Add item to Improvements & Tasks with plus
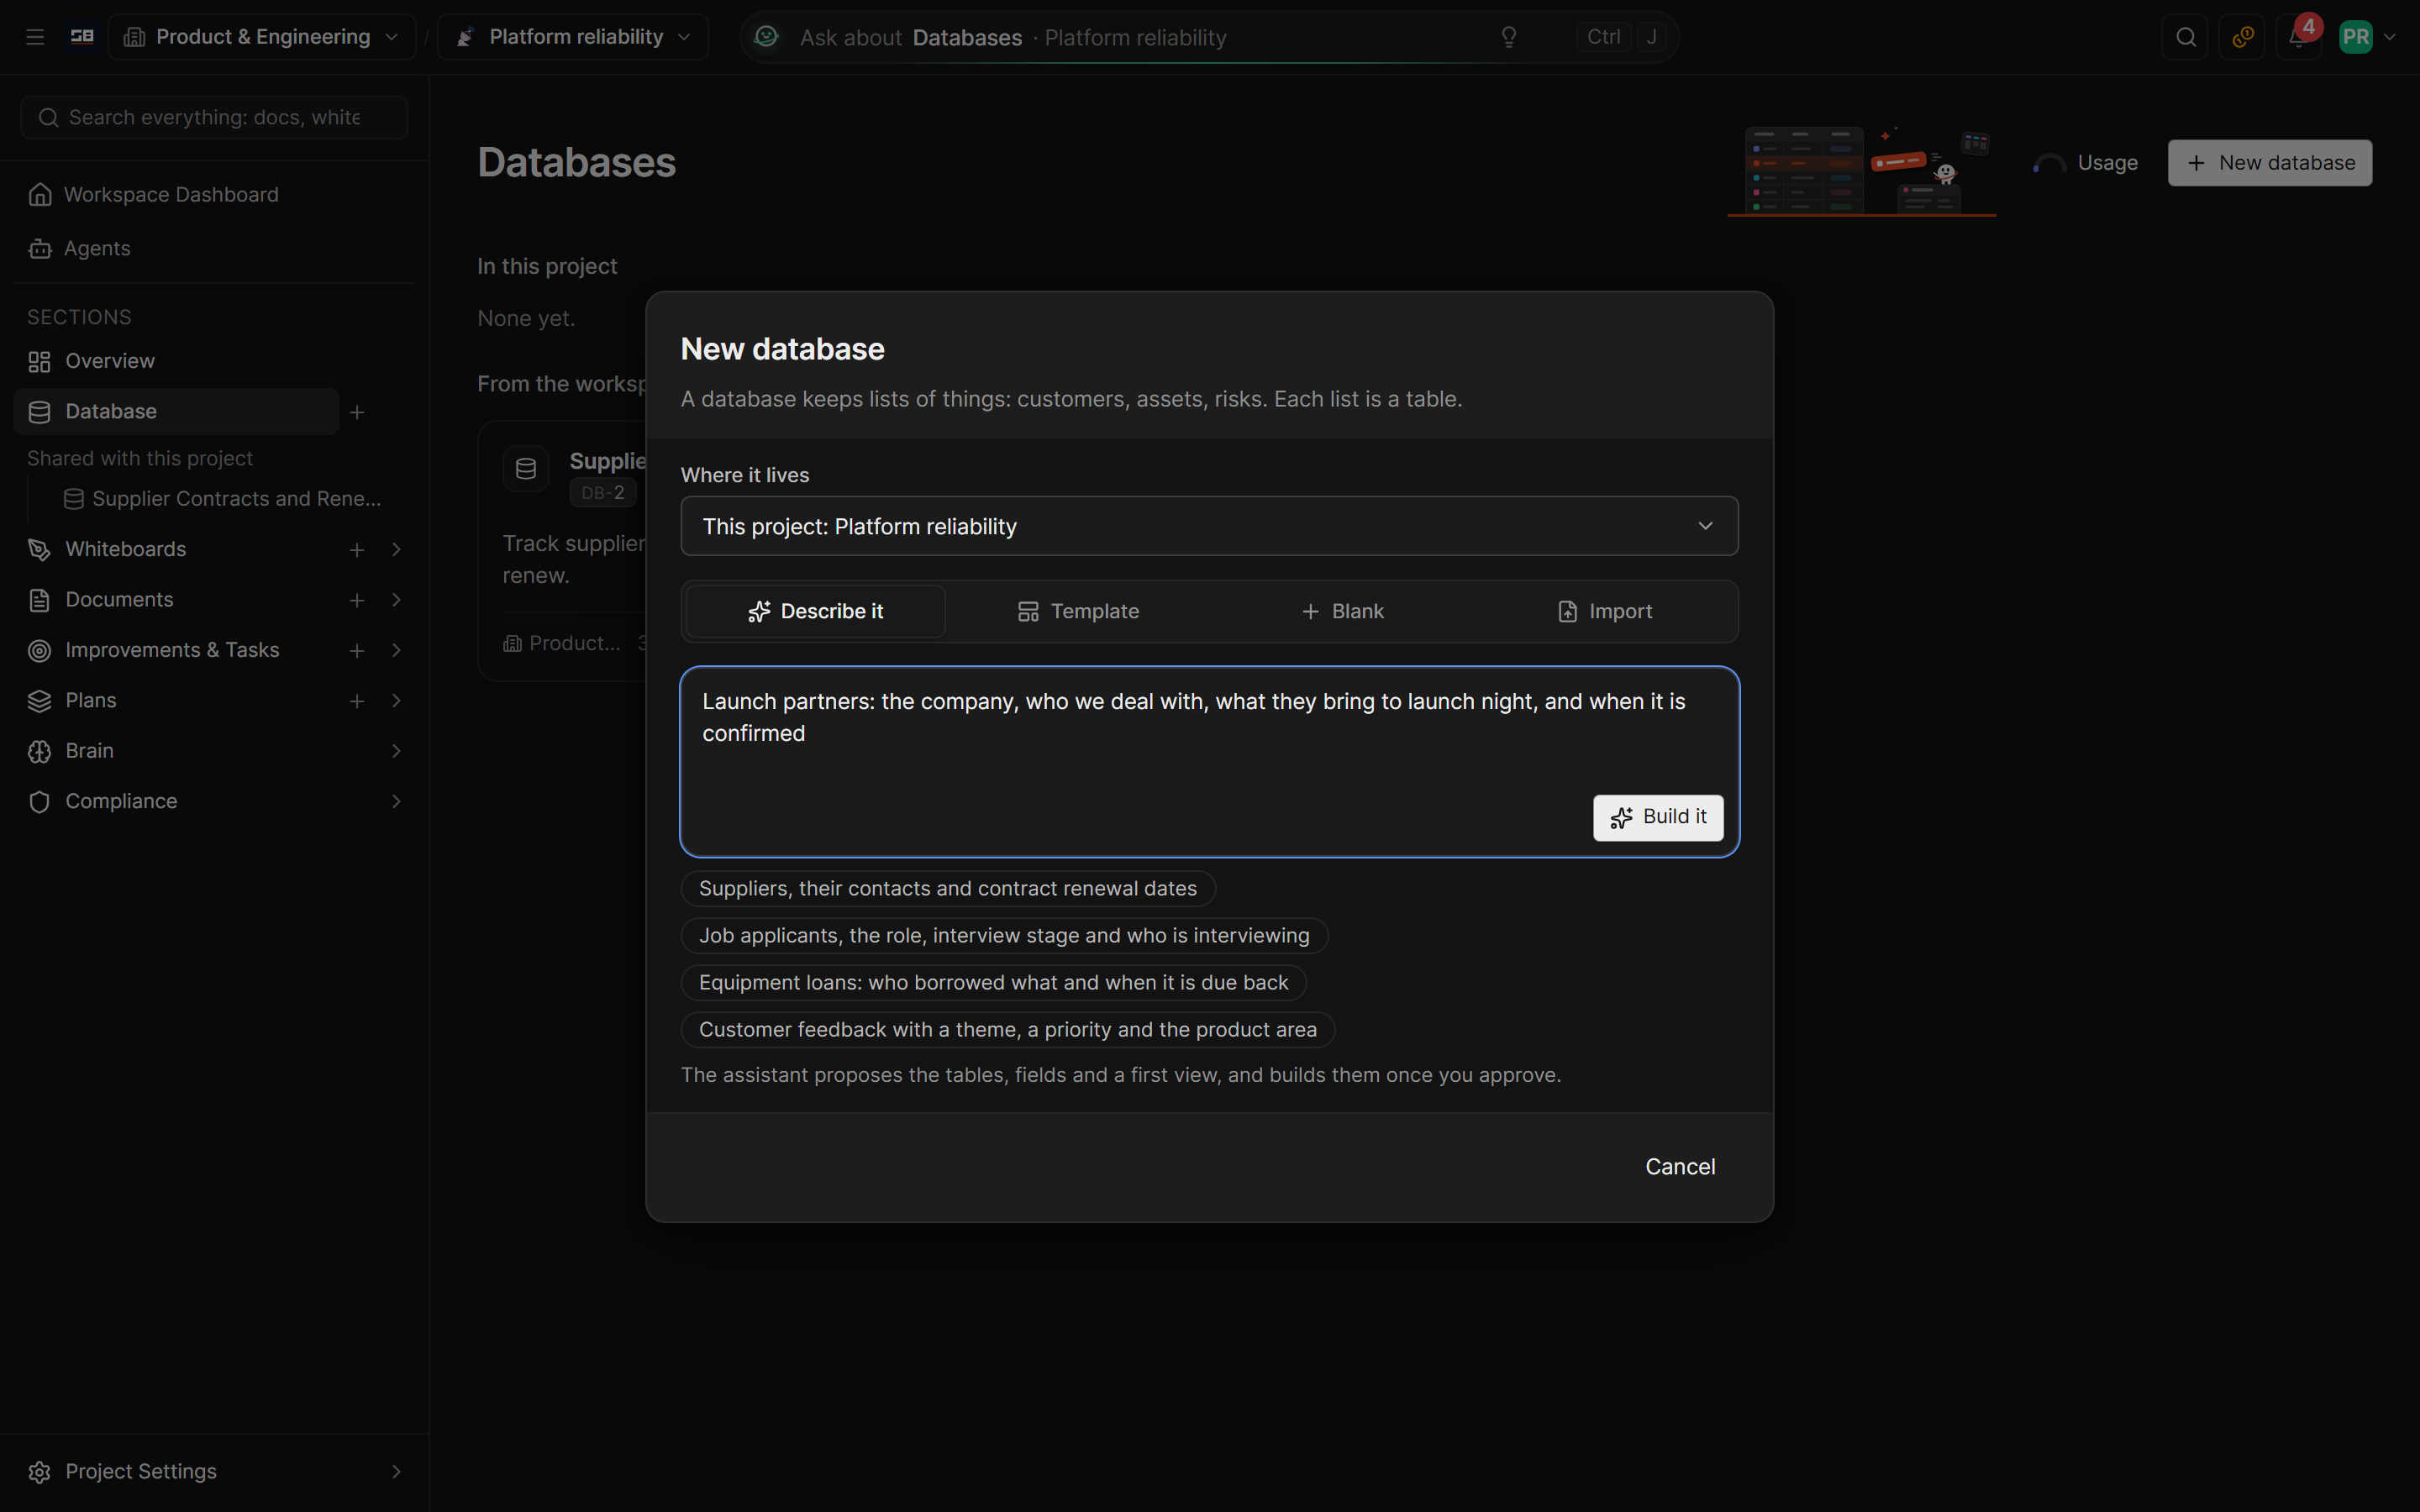 357,651
